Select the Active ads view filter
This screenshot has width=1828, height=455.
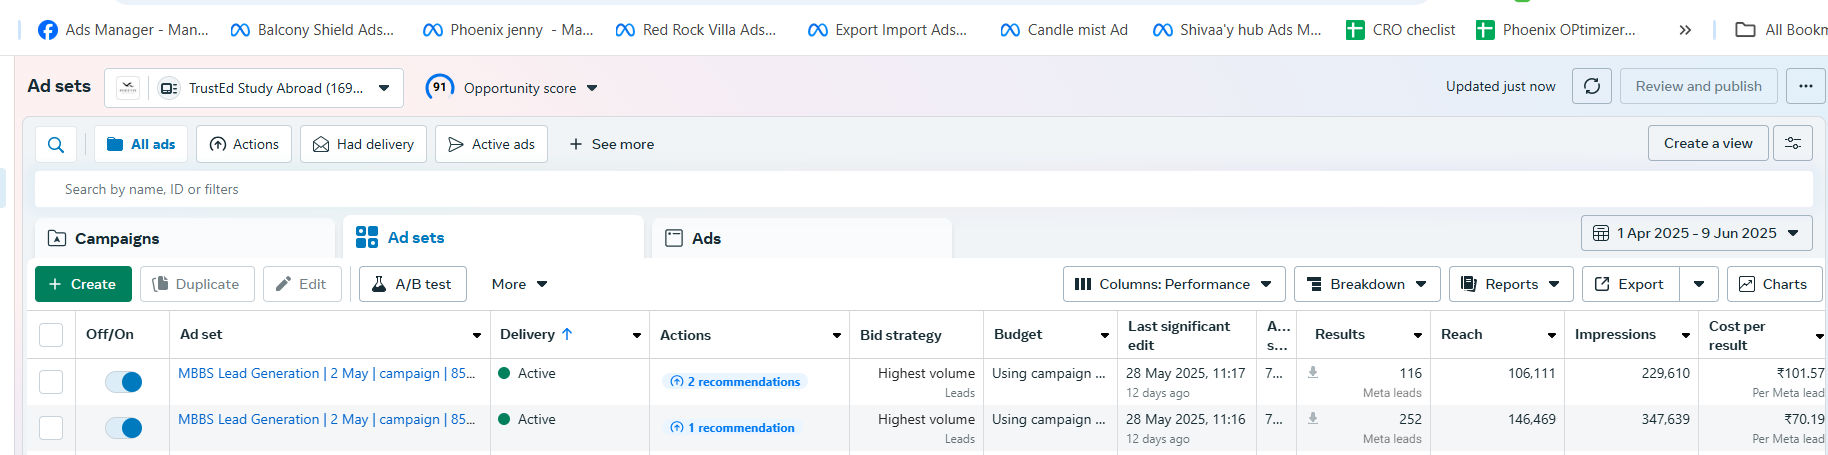tap(491, 144)
